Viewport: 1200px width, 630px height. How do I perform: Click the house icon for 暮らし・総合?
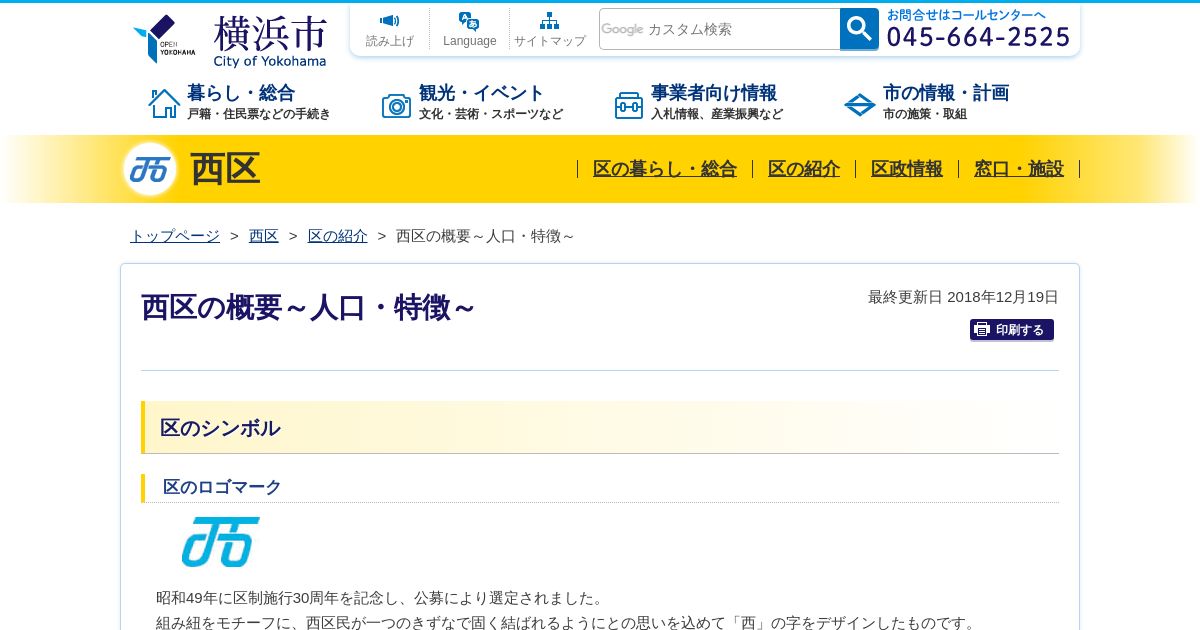(x=164, y=103)
